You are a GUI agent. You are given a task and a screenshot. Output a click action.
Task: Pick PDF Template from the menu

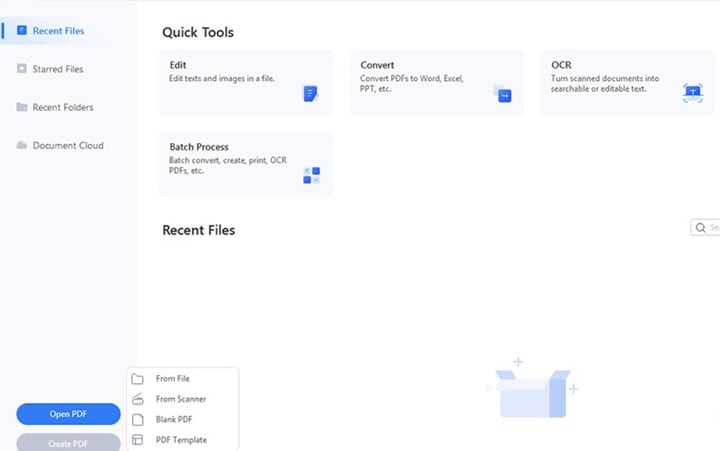[181, 440]
